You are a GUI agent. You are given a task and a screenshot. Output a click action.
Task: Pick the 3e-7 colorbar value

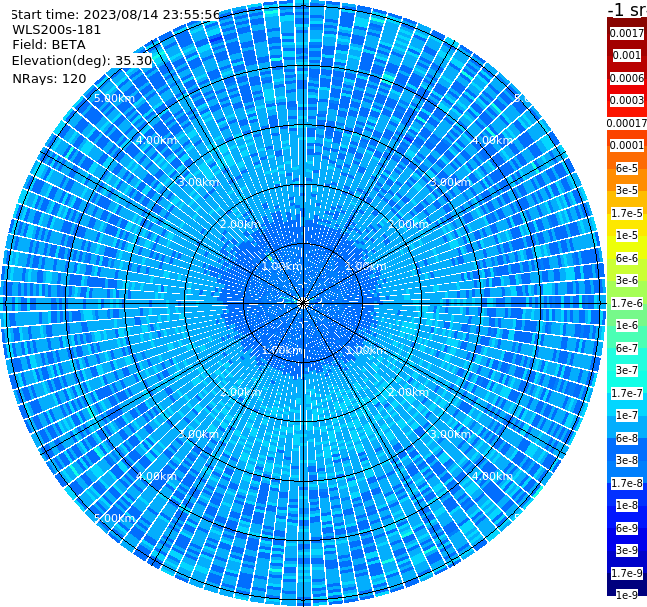627,370
